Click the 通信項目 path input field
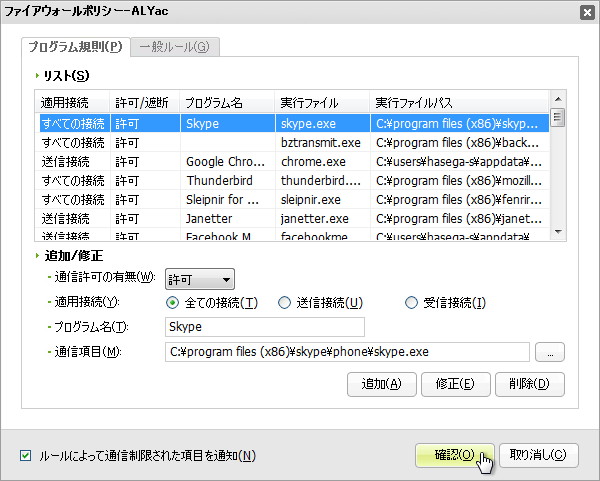This screenshot has width=600, height=481. click(347, 352)
